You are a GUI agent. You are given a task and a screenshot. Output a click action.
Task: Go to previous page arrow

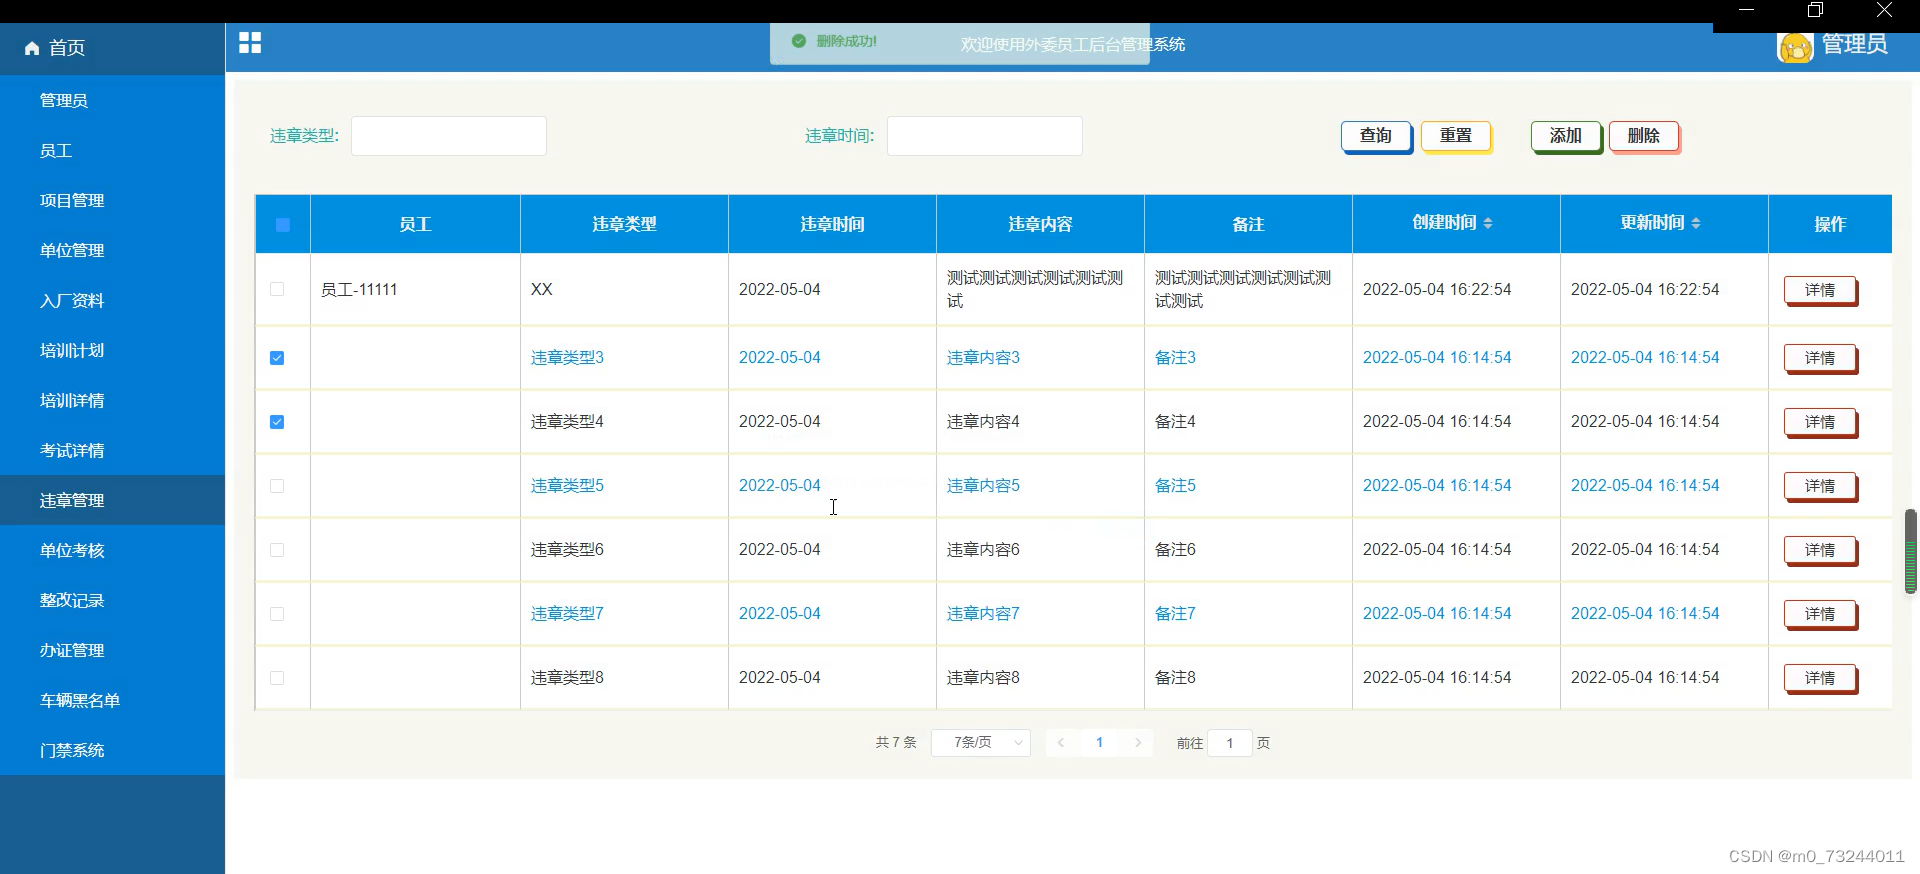pyautogui.click(x=1061, y=743)
